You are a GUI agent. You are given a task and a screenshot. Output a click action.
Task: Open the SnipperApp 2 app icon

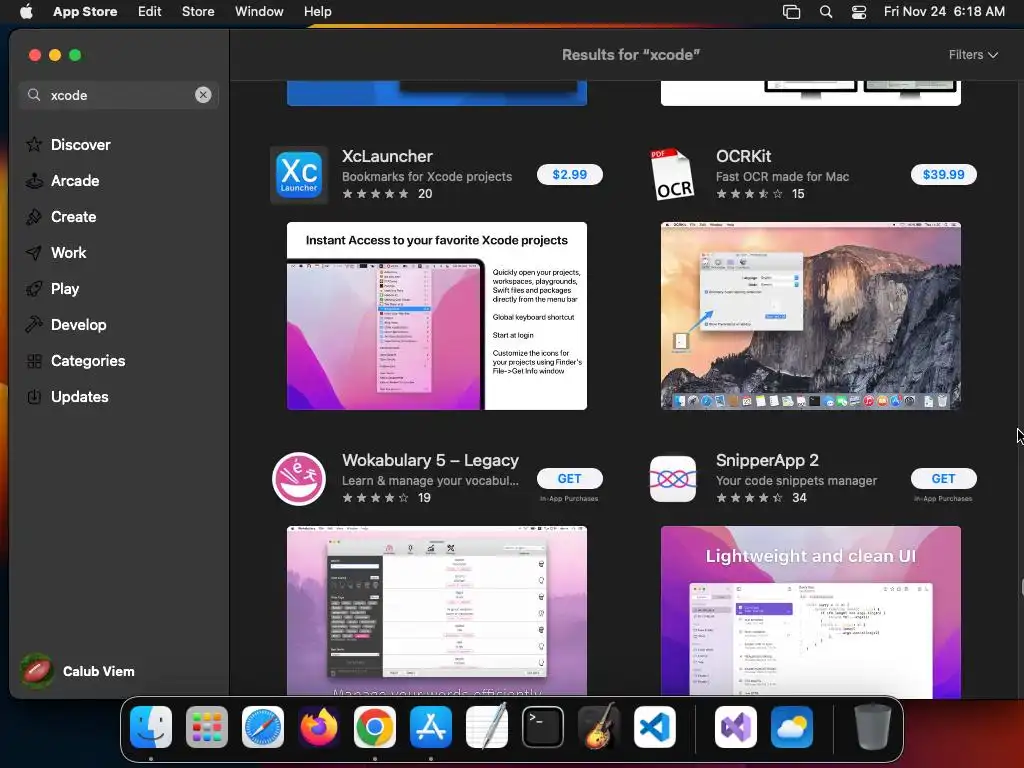coord(673,479)
